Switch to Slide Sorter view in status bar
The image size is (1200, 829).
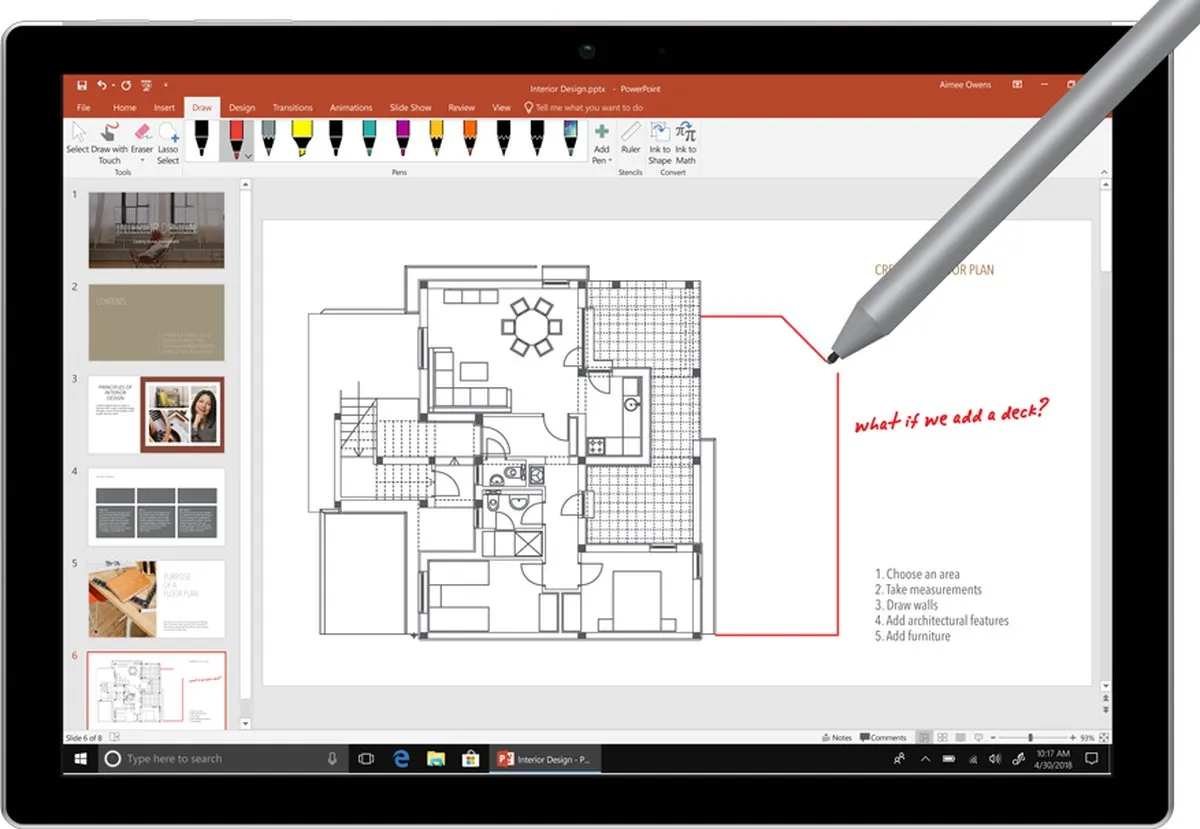942,737
